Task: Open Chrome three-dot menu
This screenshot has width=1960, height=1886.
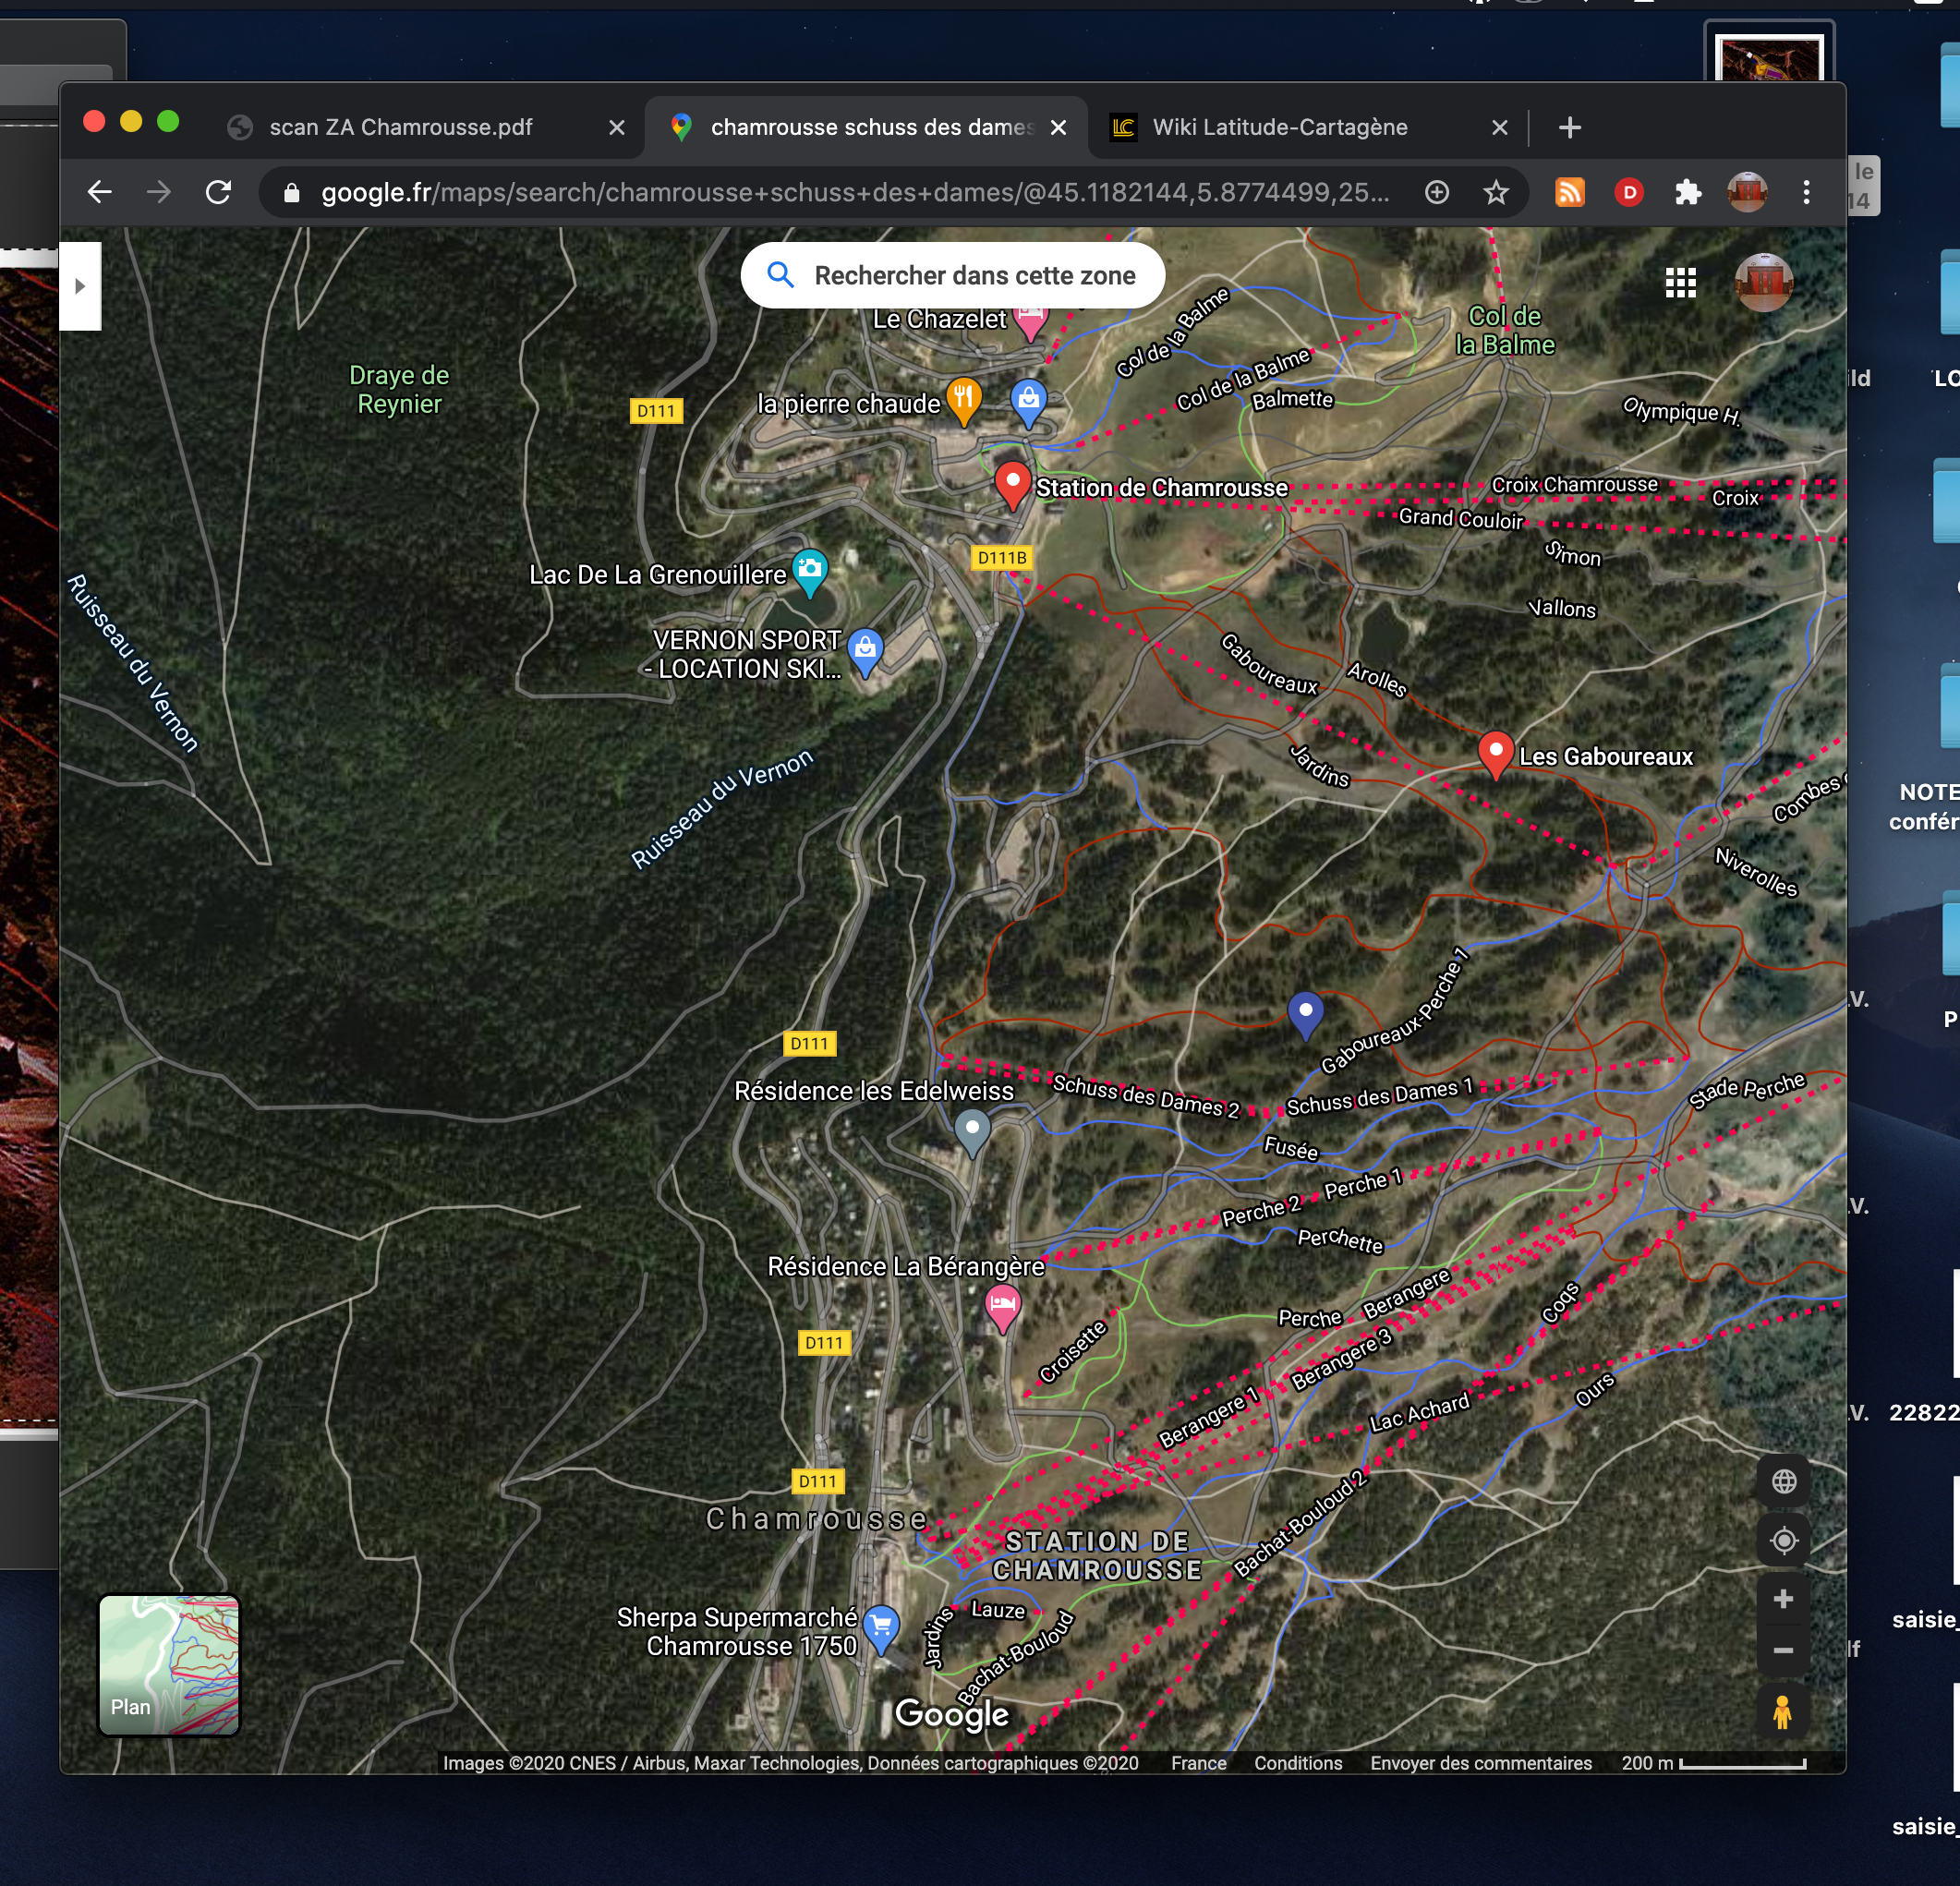Action: pyautogui.click(x=1806, y=192)
